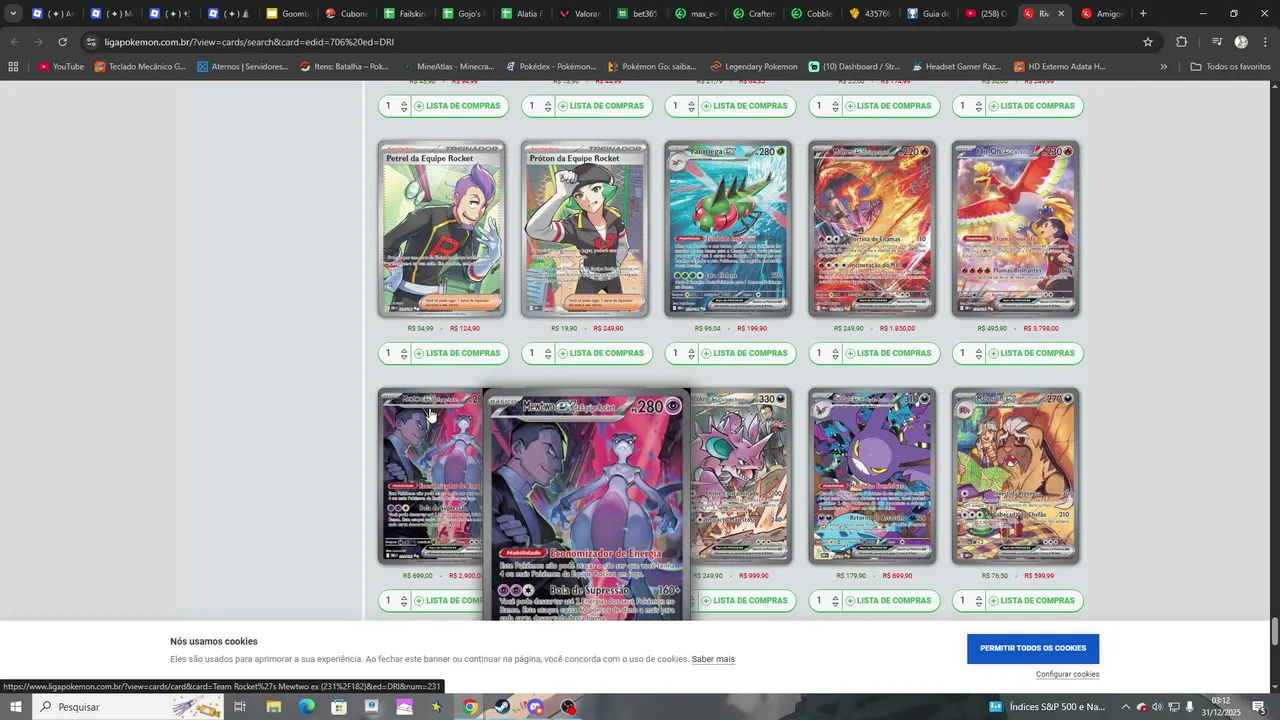Switch to the Cubone tab
The height and width of the screenshot is (720, 1280).
[347, 14]
